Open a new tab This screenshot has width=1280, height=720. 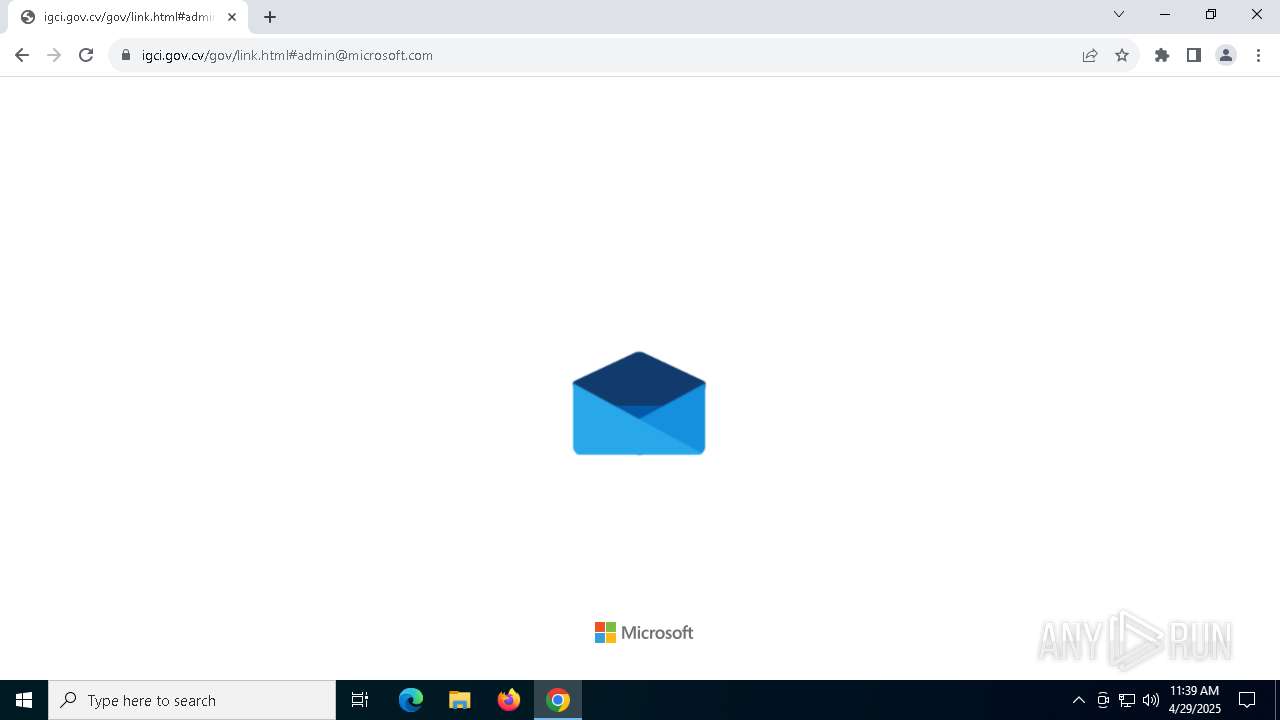pyautogui.click(x=270, y=17)
